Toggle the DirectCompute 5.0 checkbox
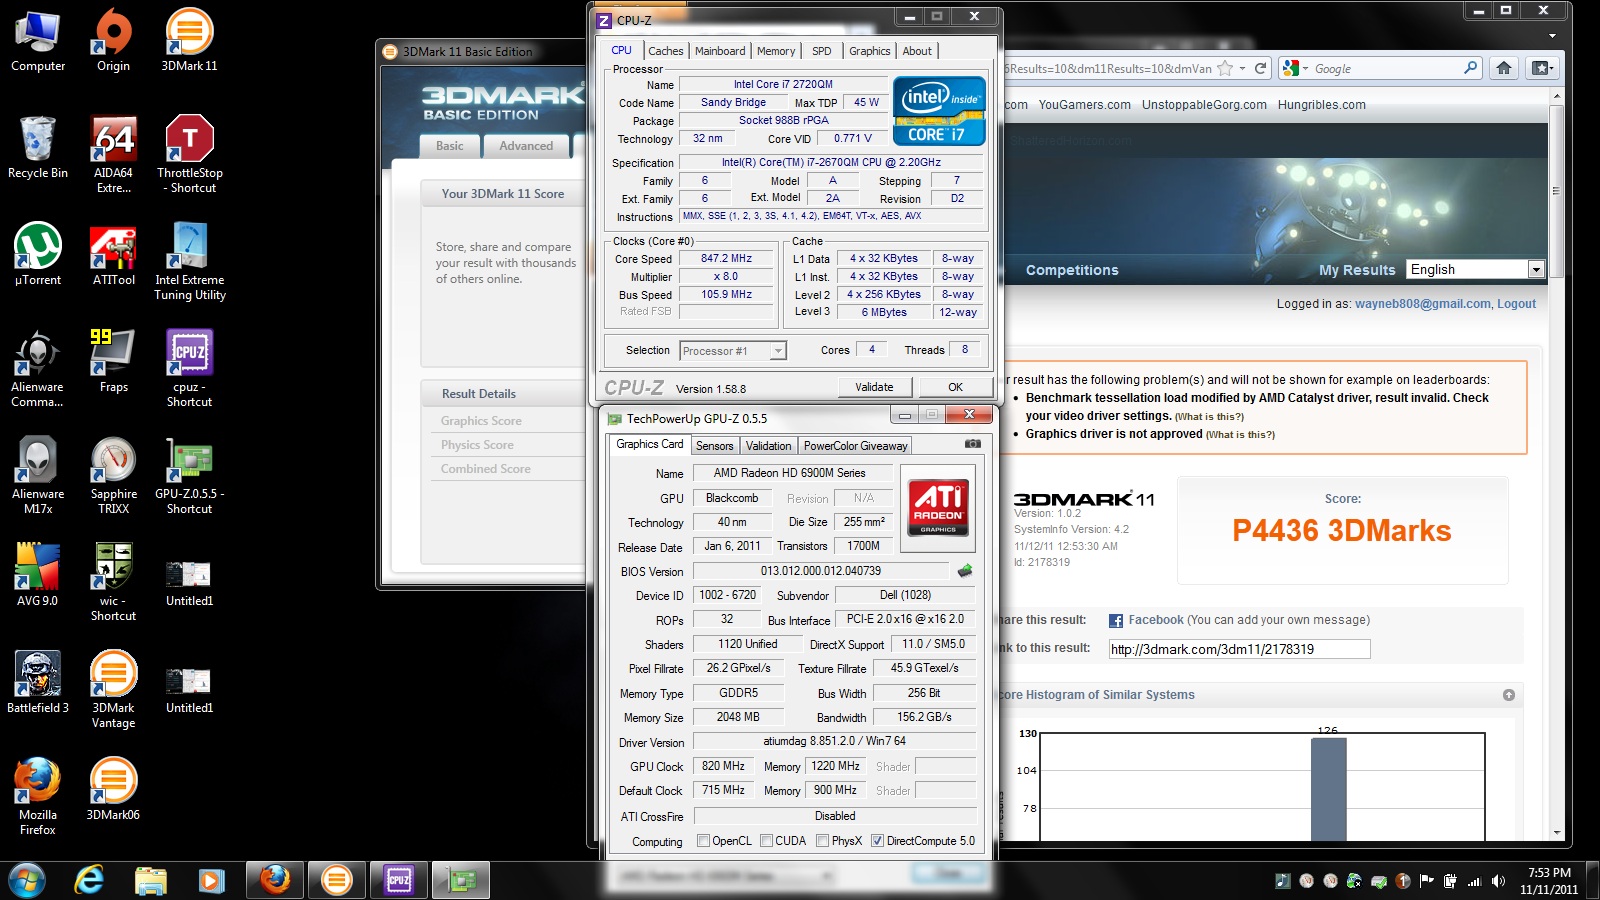This screenshot has width=1600, height=900. pyautogui.click(x=877, y=841)
